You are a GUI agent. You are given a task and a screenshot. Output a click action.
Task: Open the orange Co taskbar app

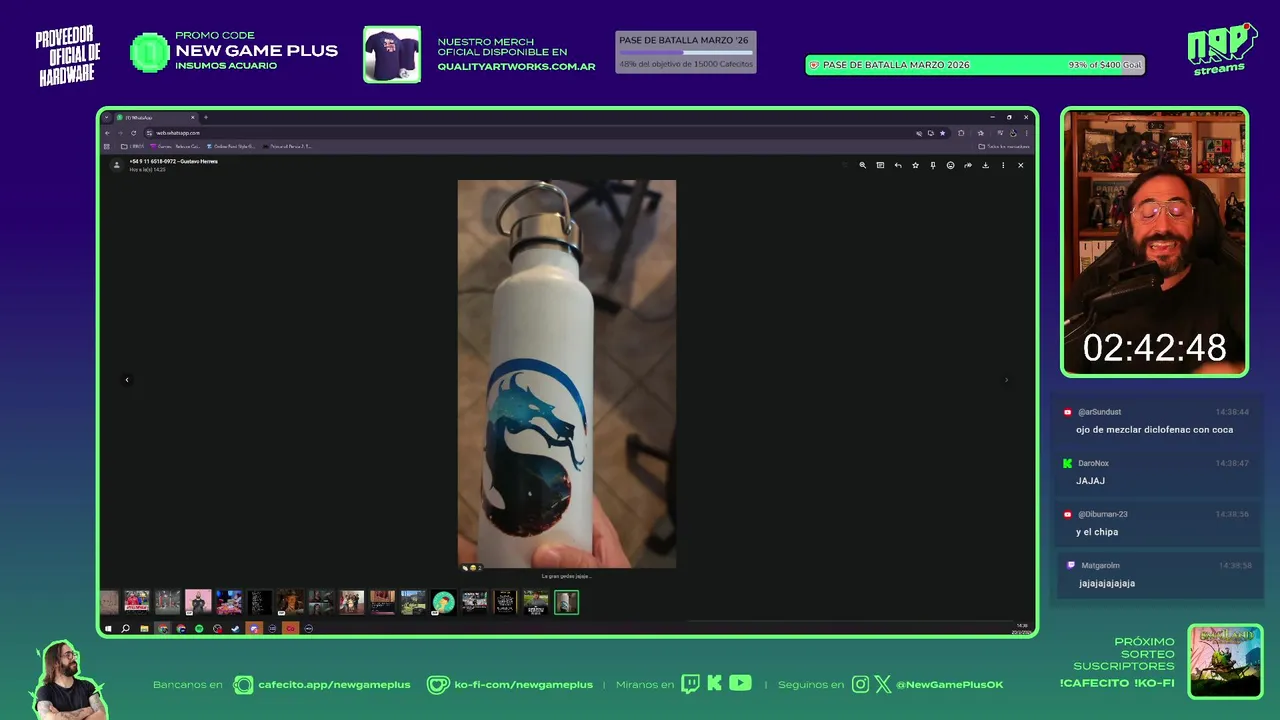[x=291, y=629]
